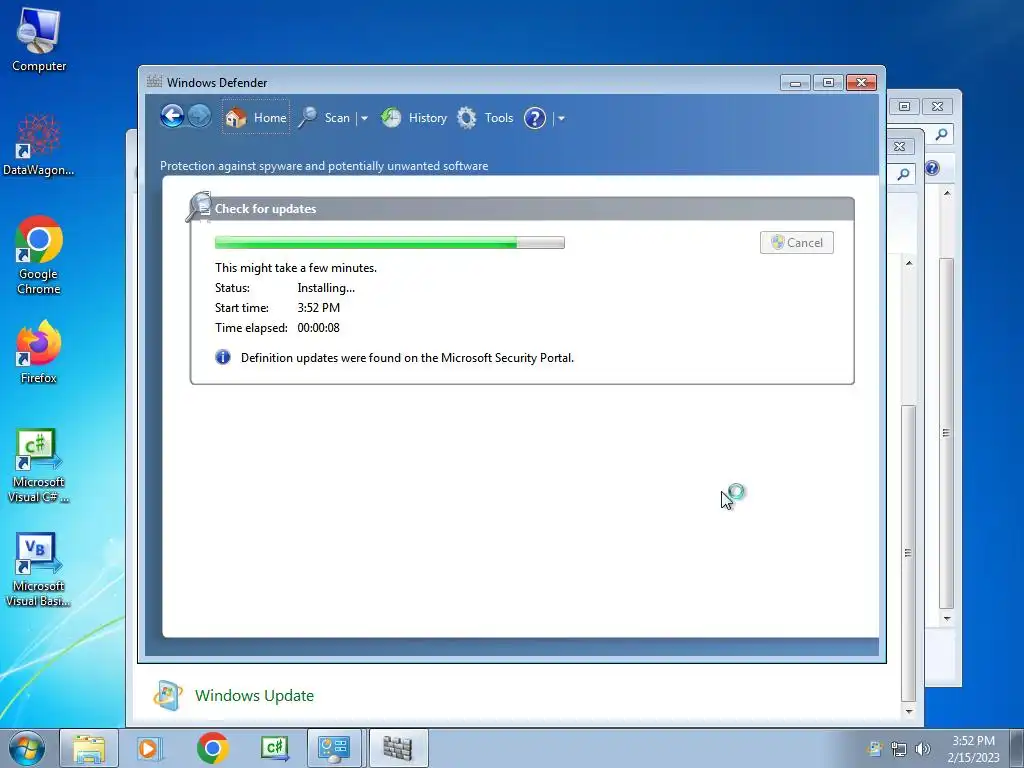1024x768 pixels.
Task: Click the Show desktop button on the taskbar
Action: point(1017,748)
